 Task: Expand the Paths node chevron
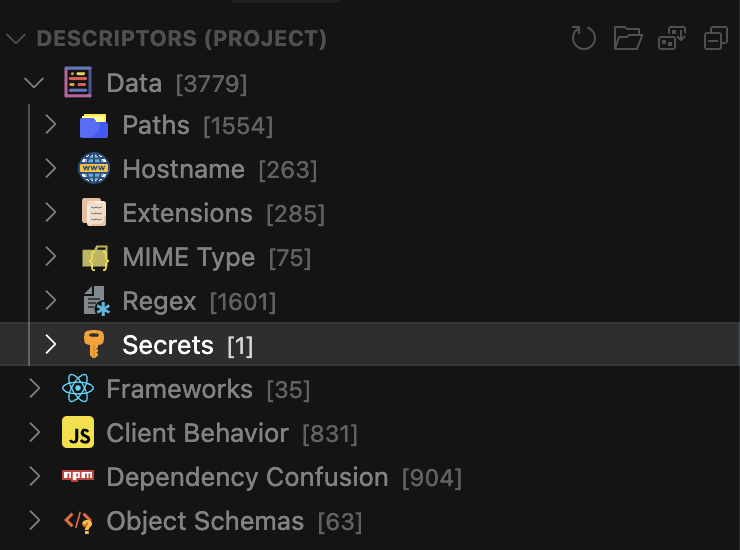[x=50, y=125]
